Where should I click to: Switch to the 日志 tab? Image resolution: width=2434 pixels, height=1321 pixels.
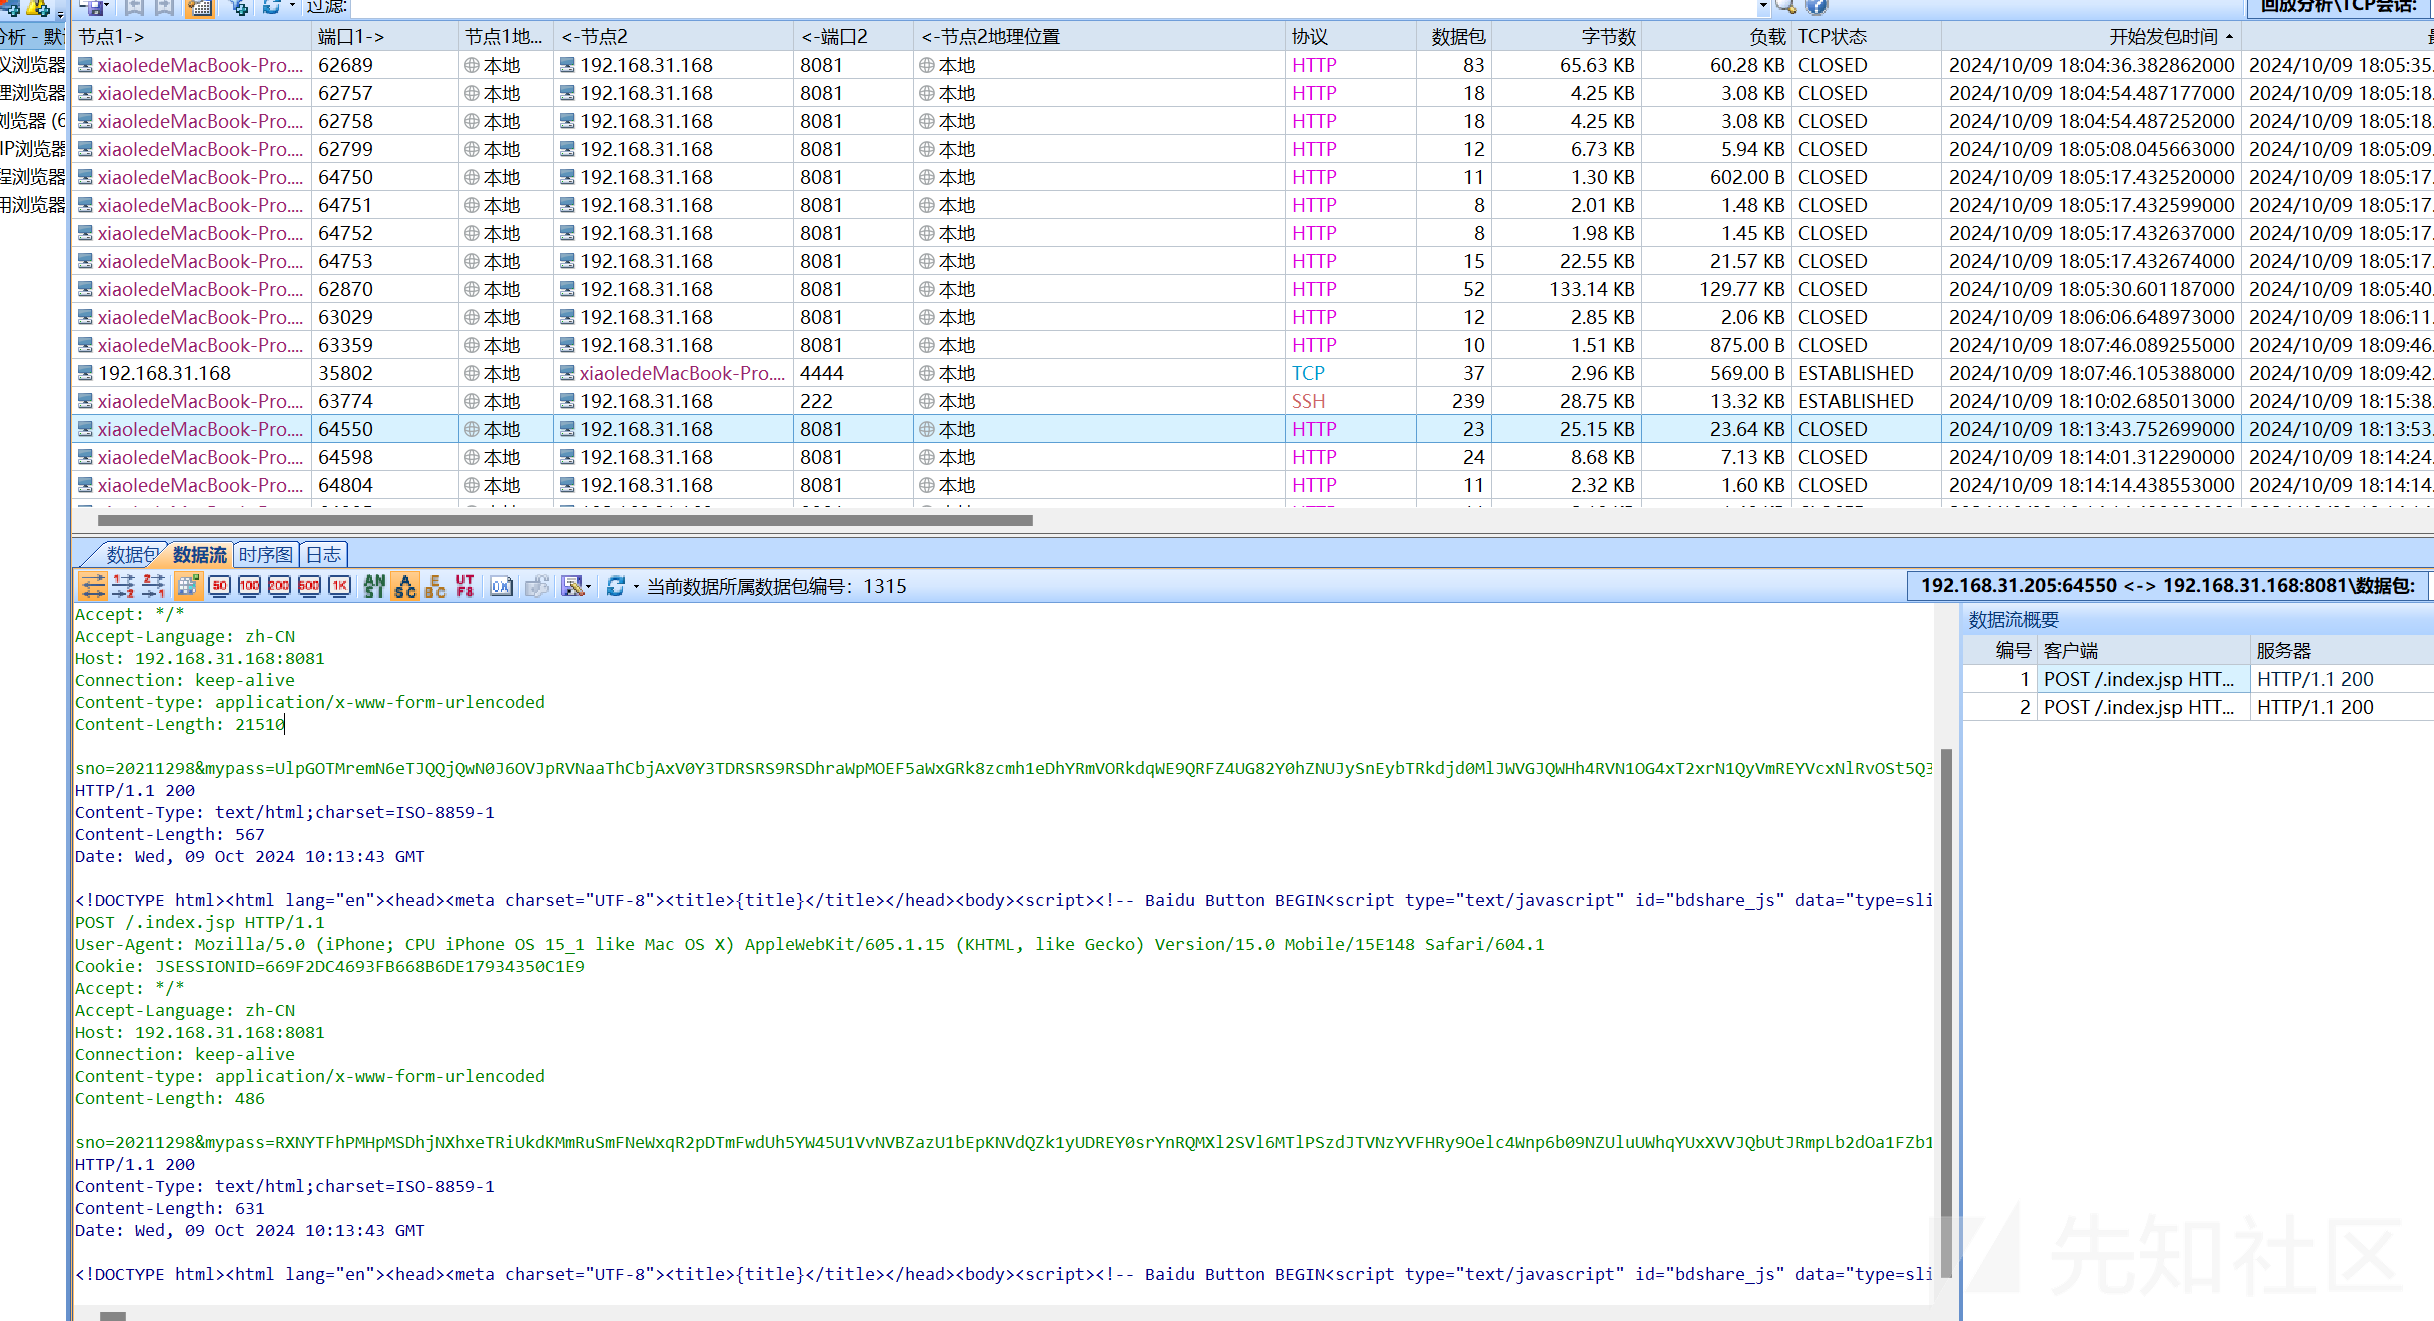click(x=323, y=555)
